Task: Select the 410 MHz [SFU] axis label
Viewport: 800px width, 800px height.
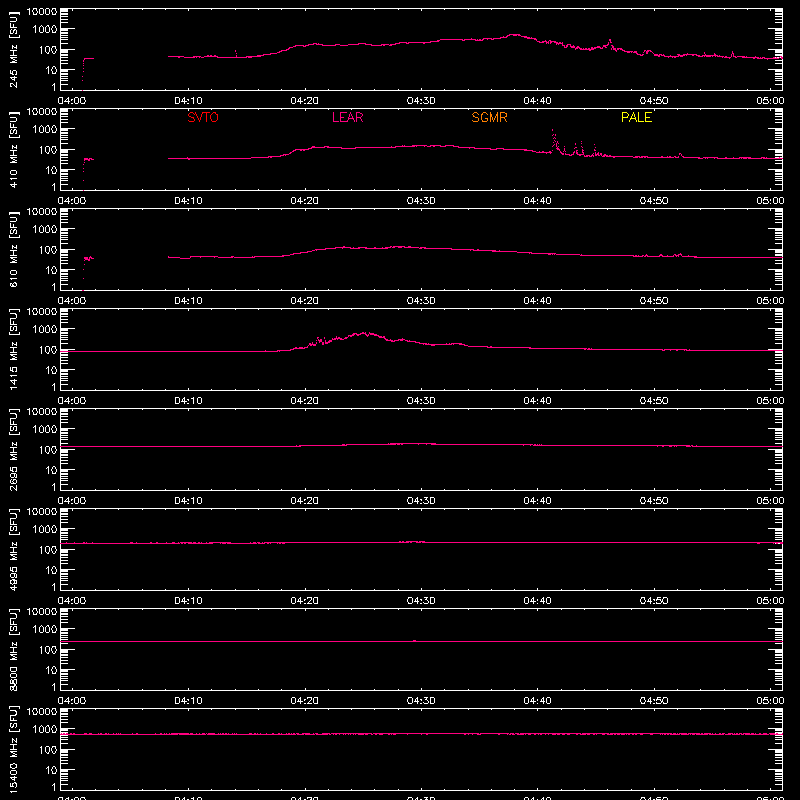Action: (x=13, y=150)
